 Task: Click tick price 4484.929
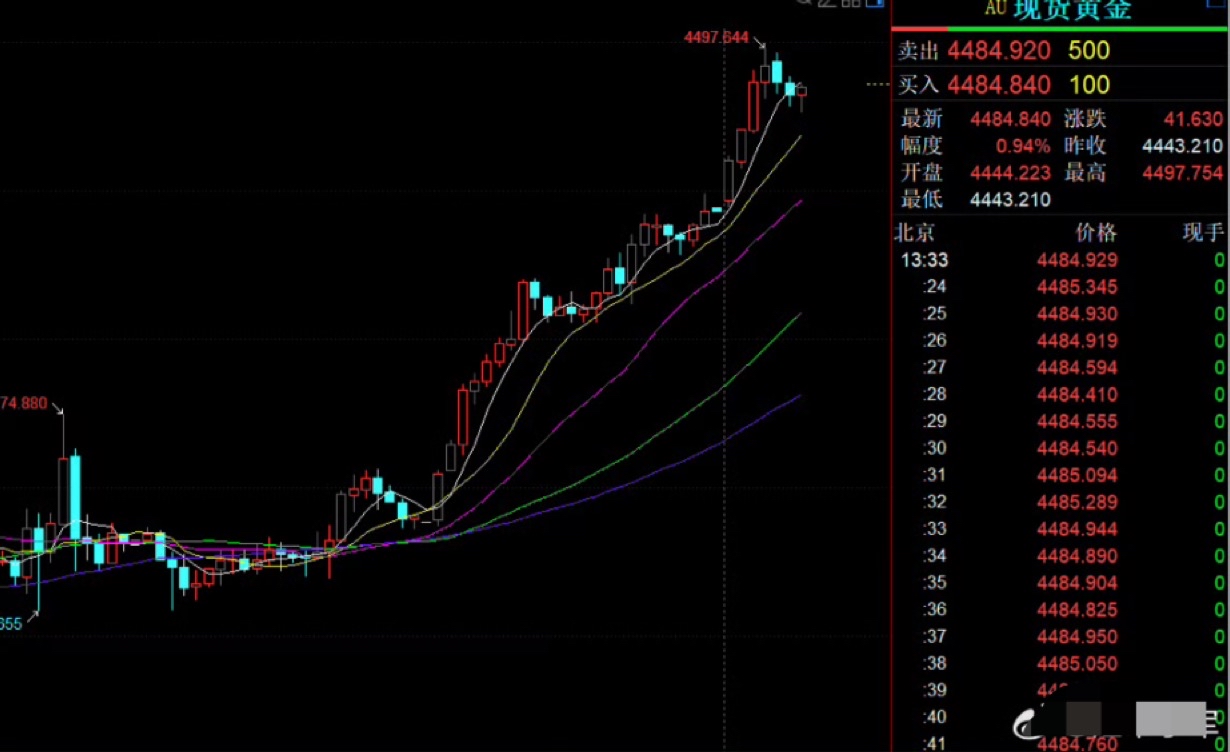coord(1077,260)
